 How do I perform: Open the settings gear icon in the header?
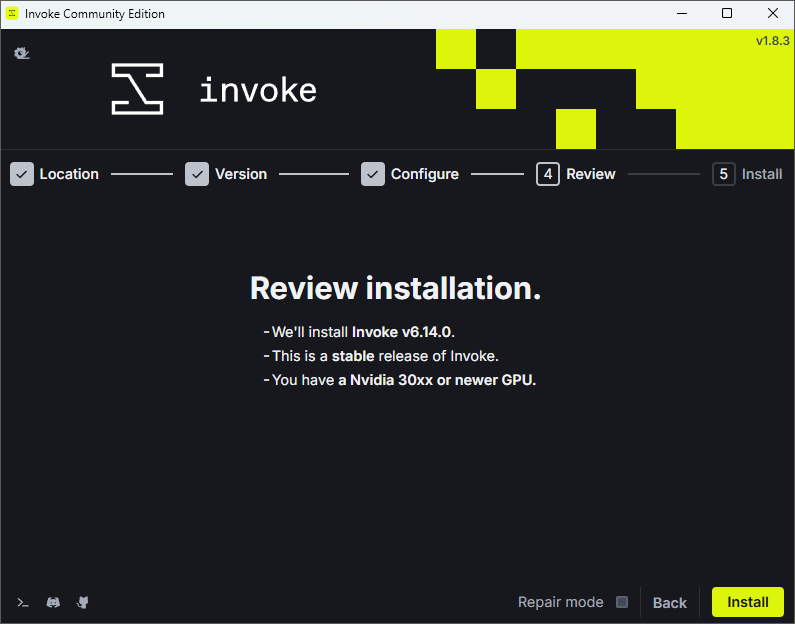tap(22, 53)
